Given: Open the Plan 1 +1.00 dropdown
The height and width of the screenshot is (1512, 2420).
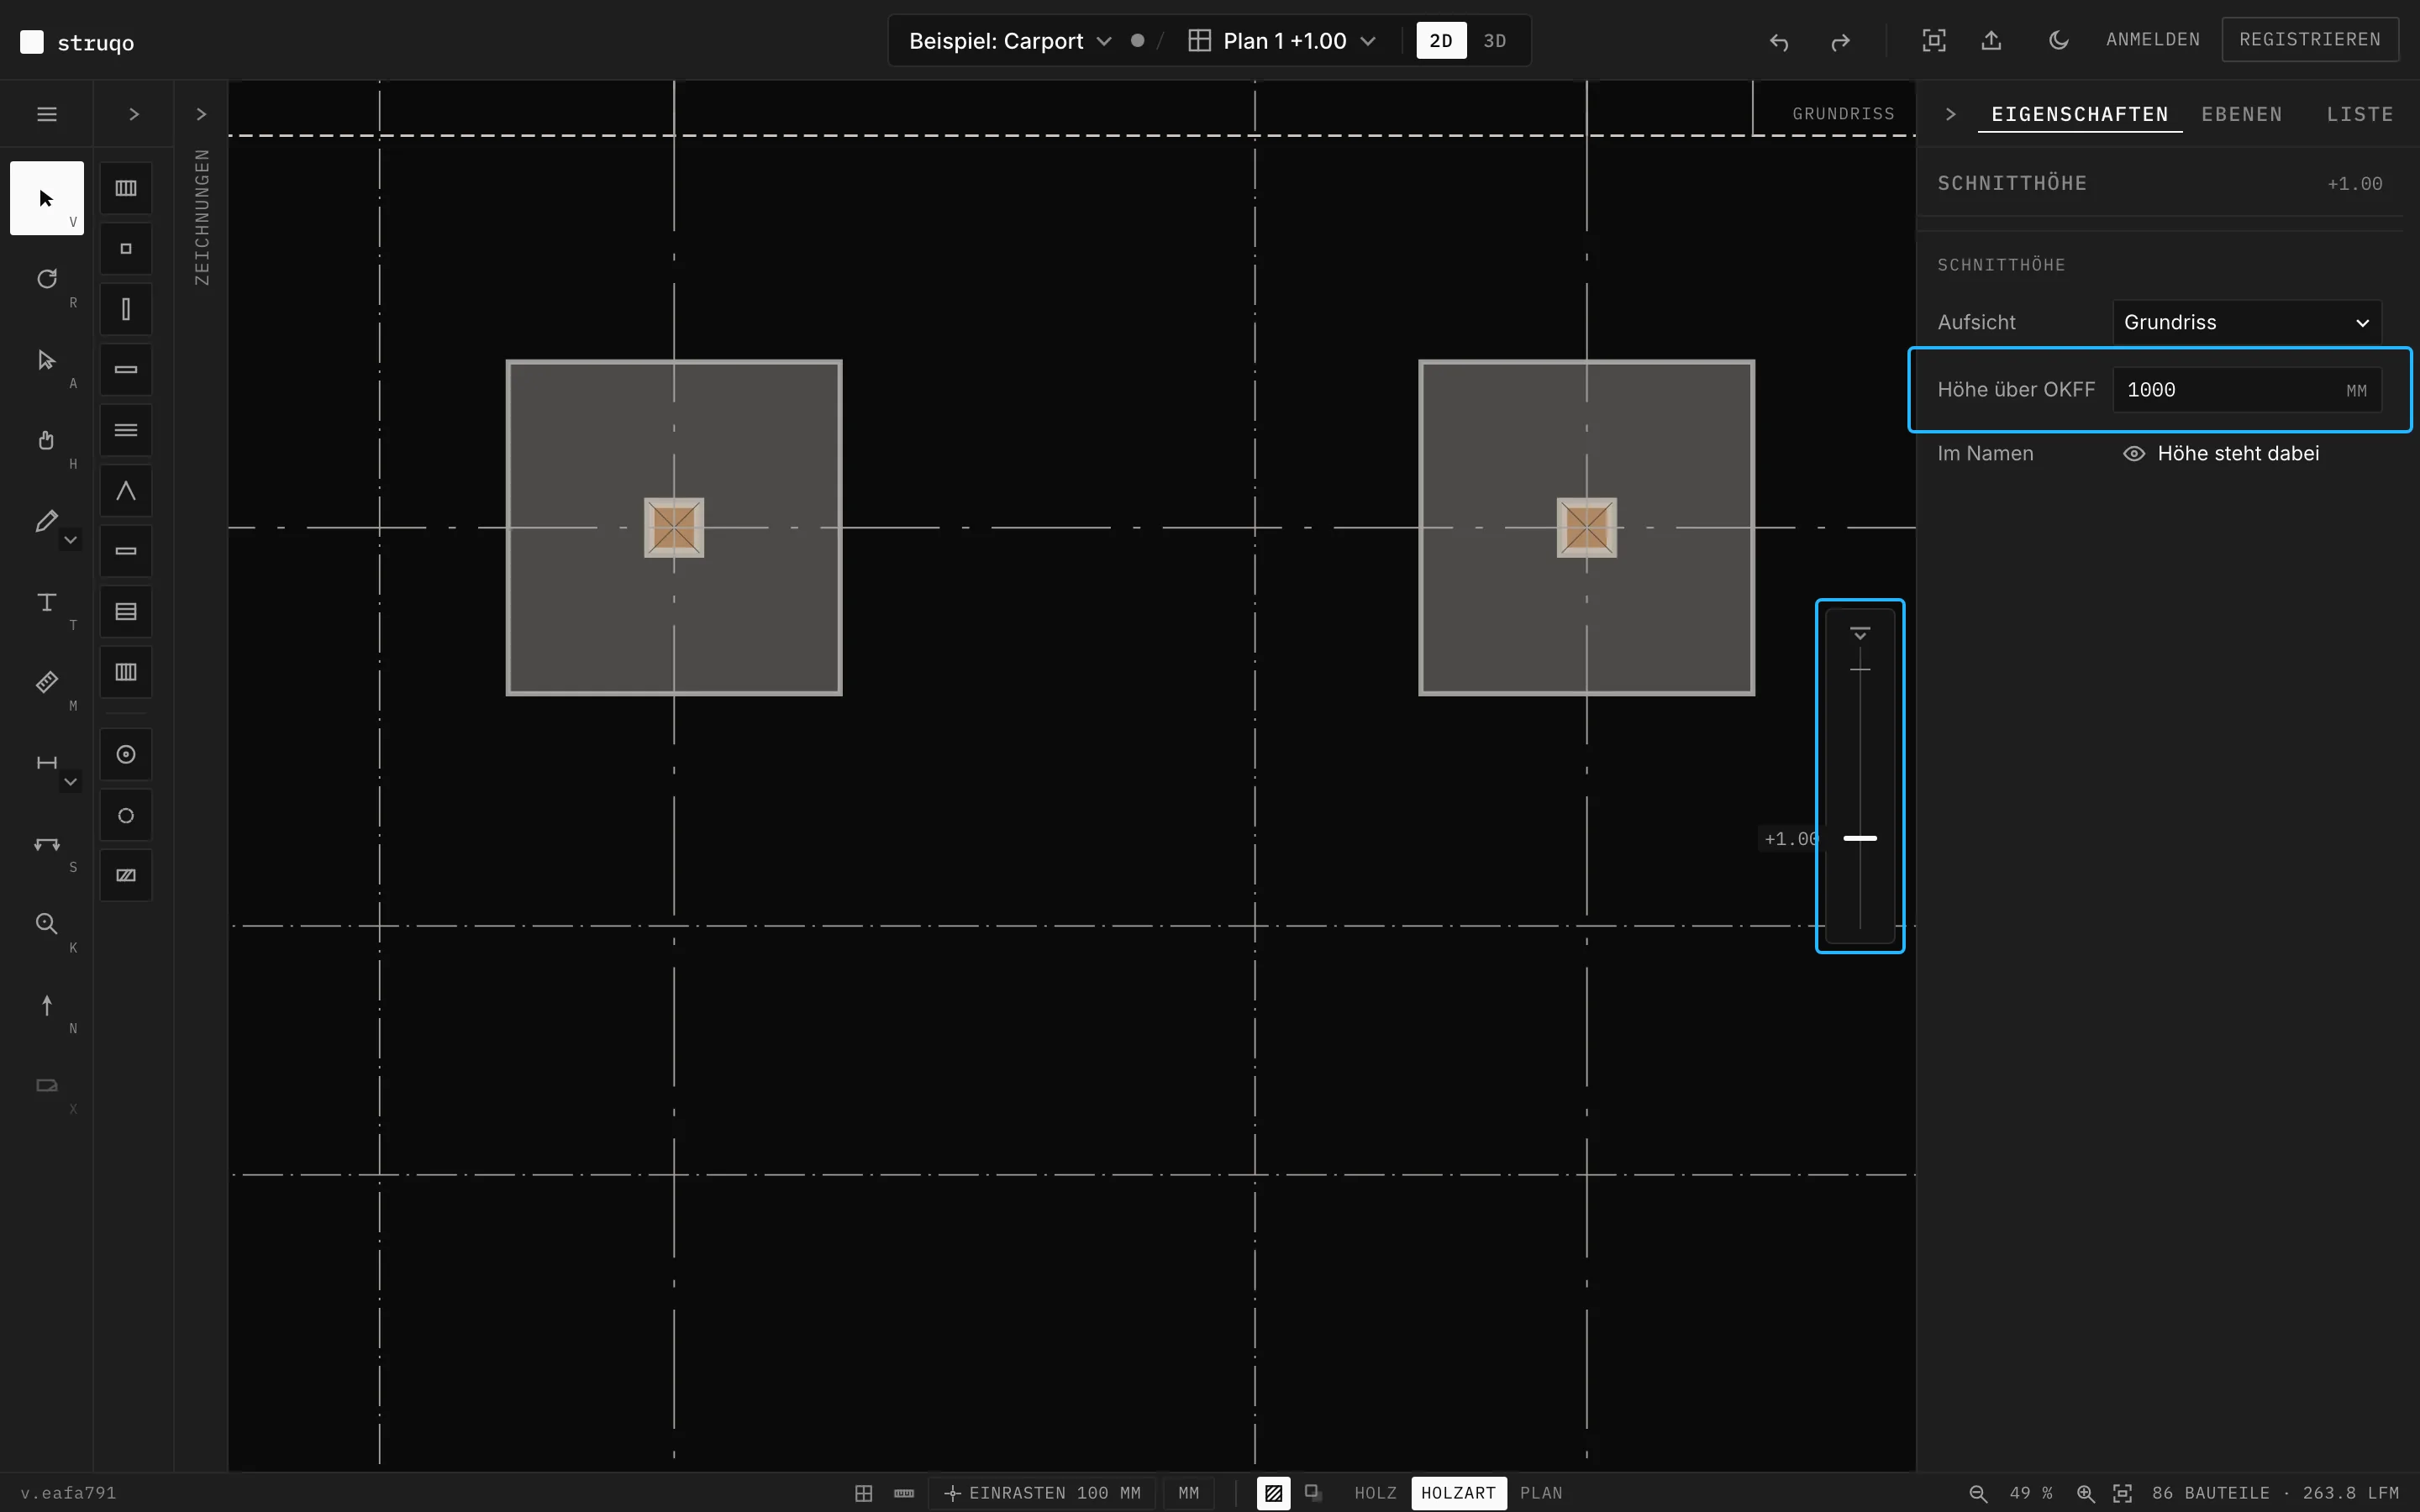Looking at the screenshot, I should pos(1283,41).
